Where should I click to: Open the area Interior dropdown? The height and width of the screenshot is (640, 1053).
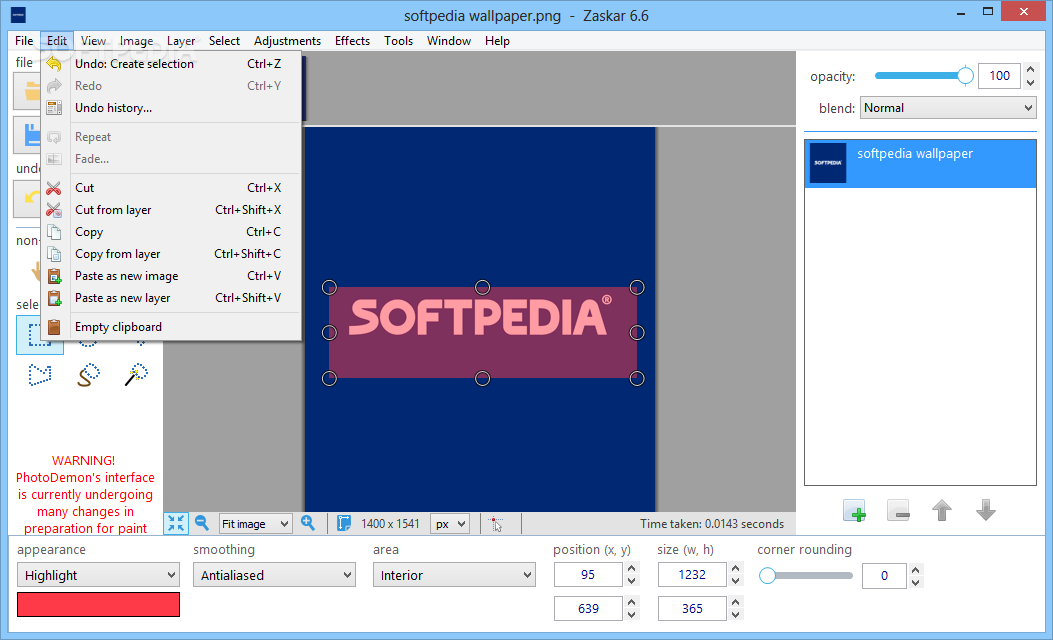click(454, 576)
